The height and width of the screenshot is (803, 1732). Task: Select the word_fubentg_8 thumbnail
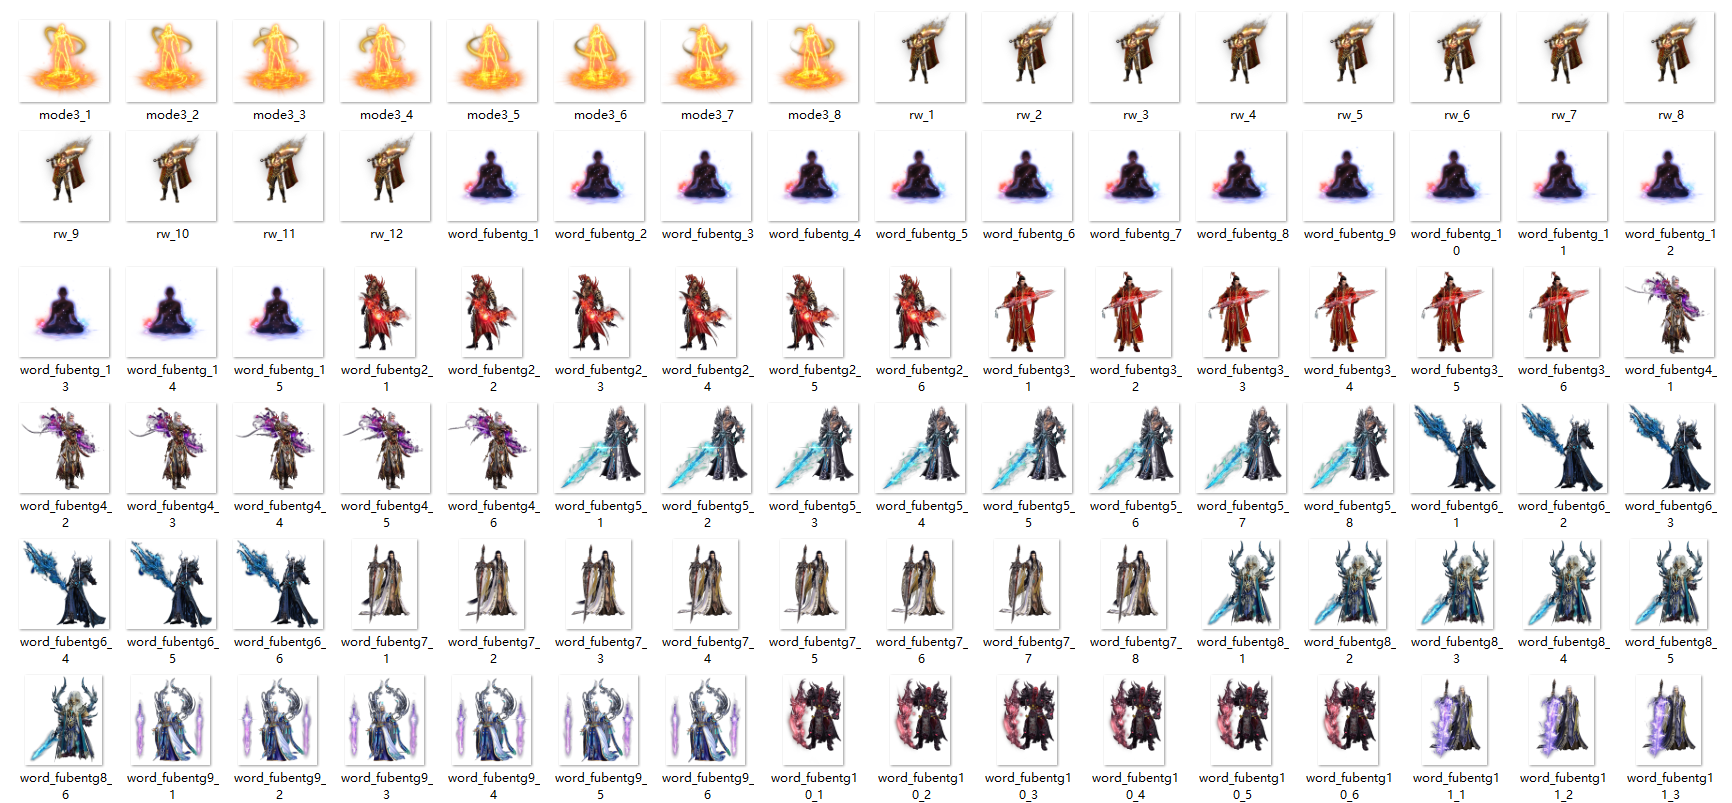coord(1242,176)
